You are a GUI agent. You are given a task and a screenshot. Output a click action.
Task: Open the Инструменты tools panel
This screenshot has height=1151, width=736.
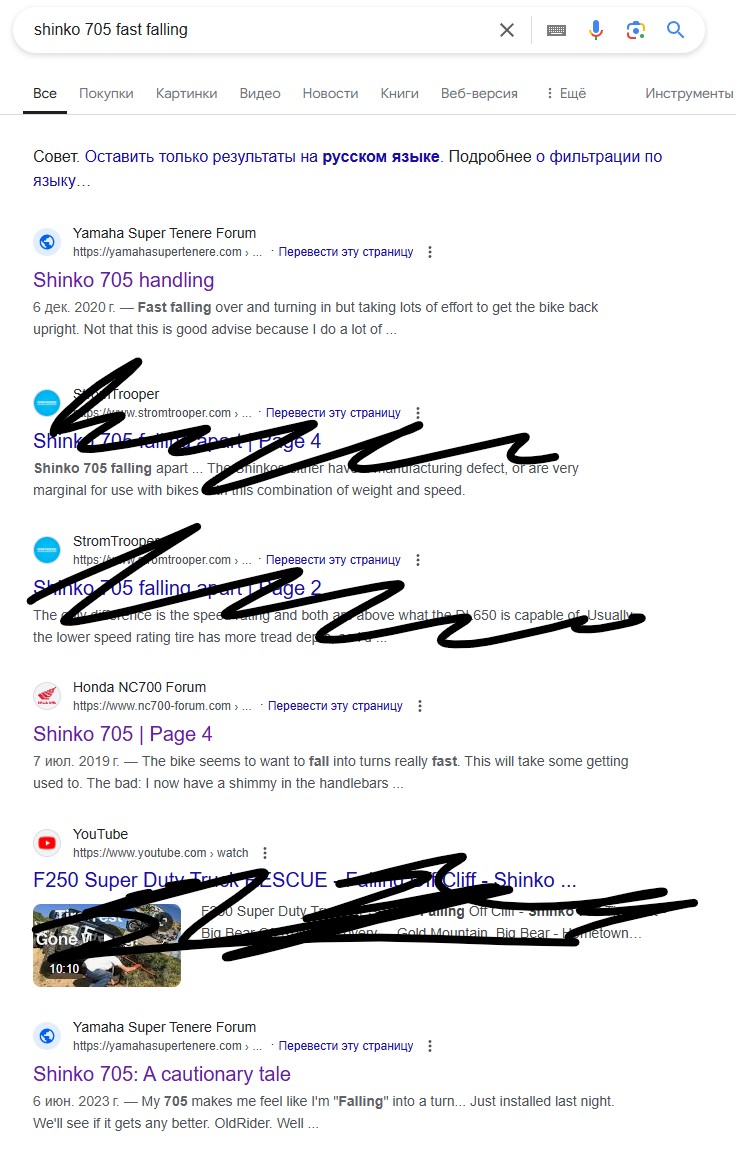click(x=689, y=93)
